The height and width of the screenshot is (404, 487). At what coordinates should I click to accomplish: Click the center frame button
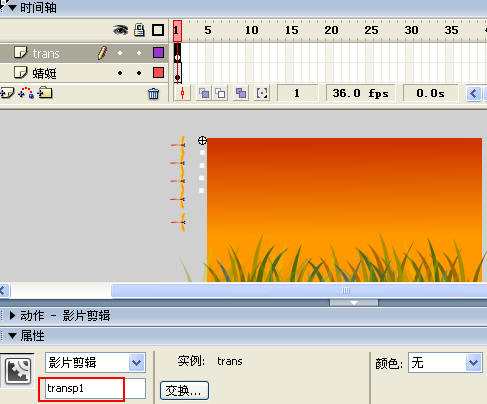click(x=182, y=93)
